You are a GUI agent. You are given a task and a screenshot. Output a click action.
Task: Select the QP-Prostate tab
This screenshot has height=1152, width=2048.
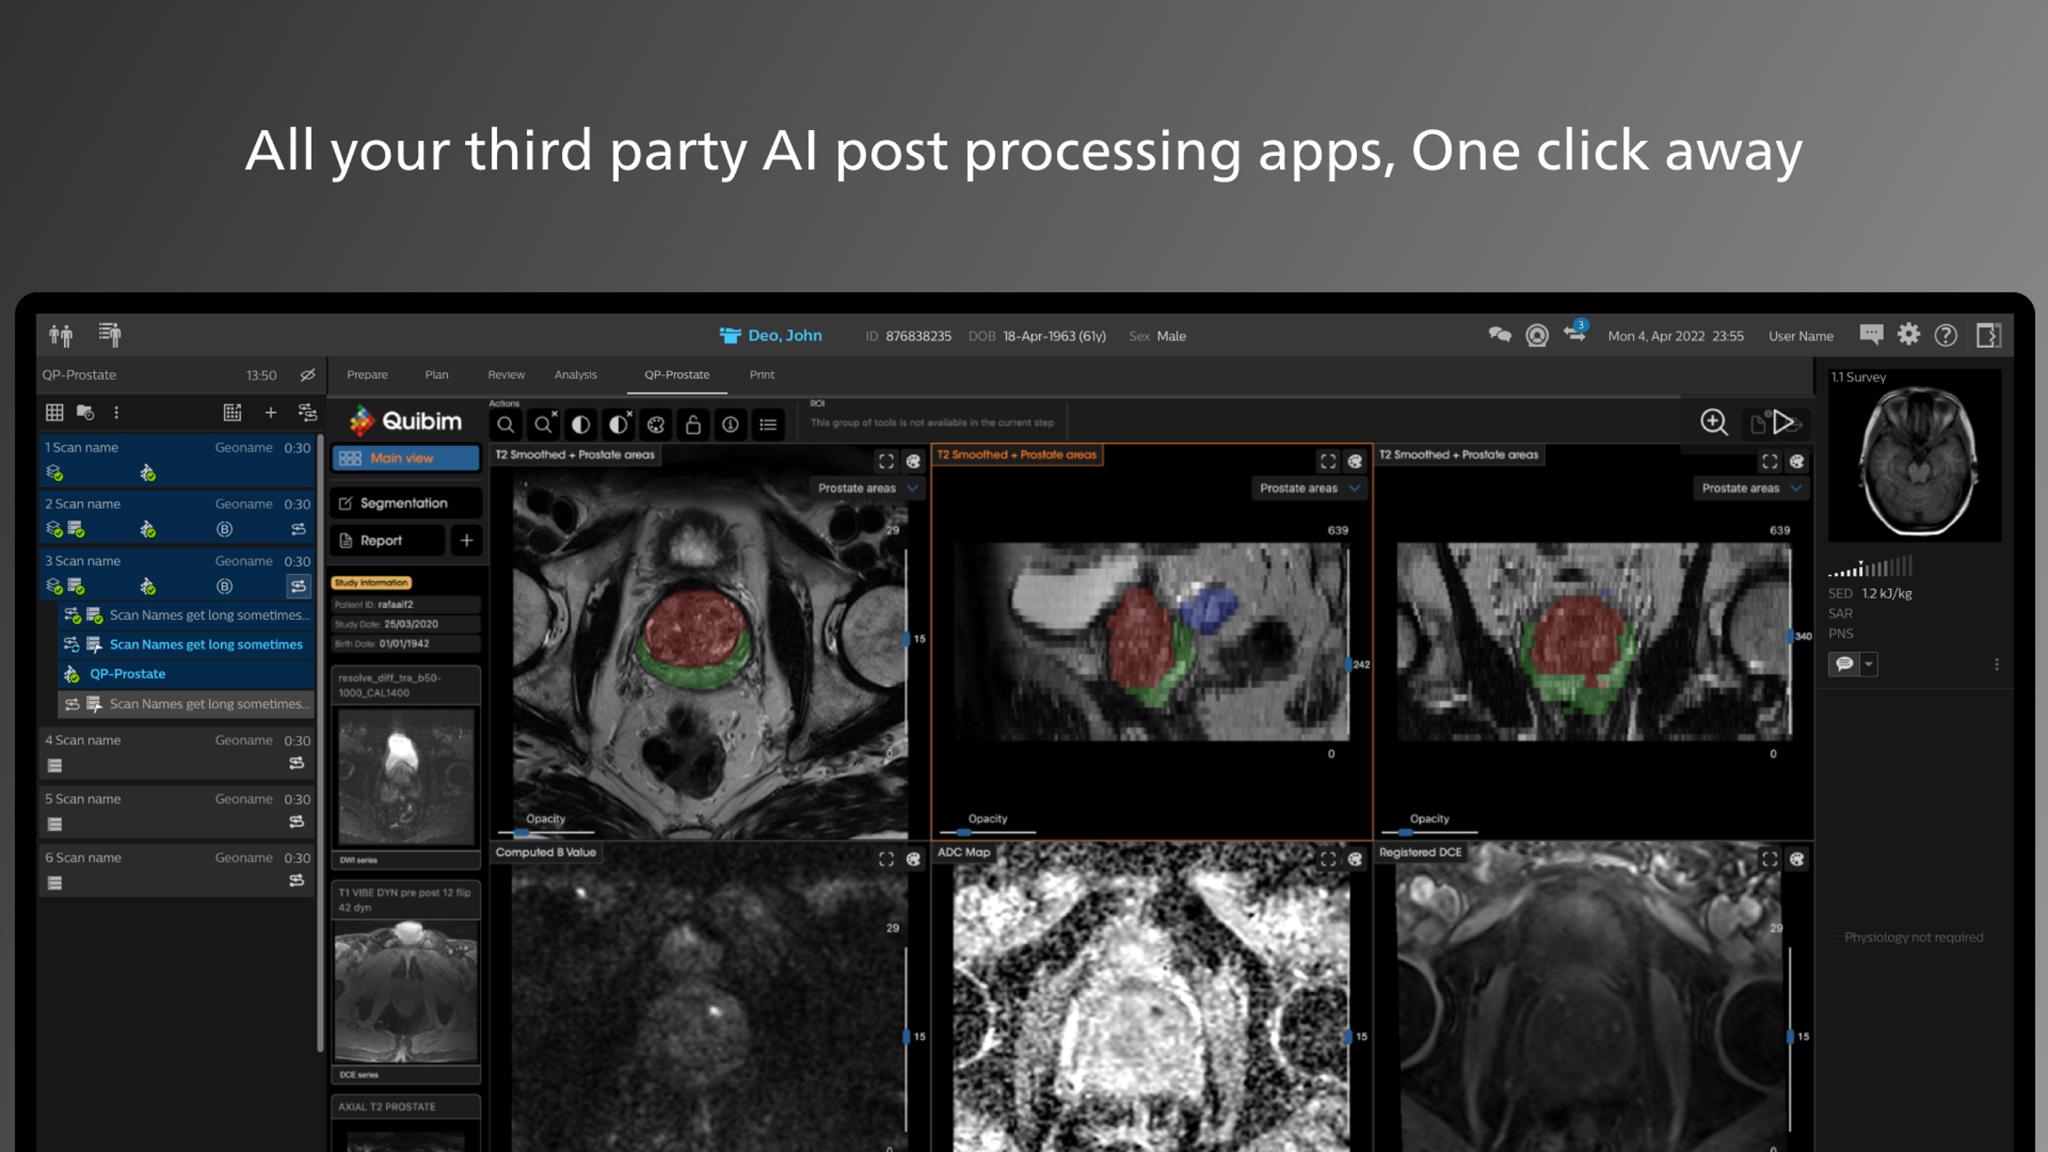[677, 375]
